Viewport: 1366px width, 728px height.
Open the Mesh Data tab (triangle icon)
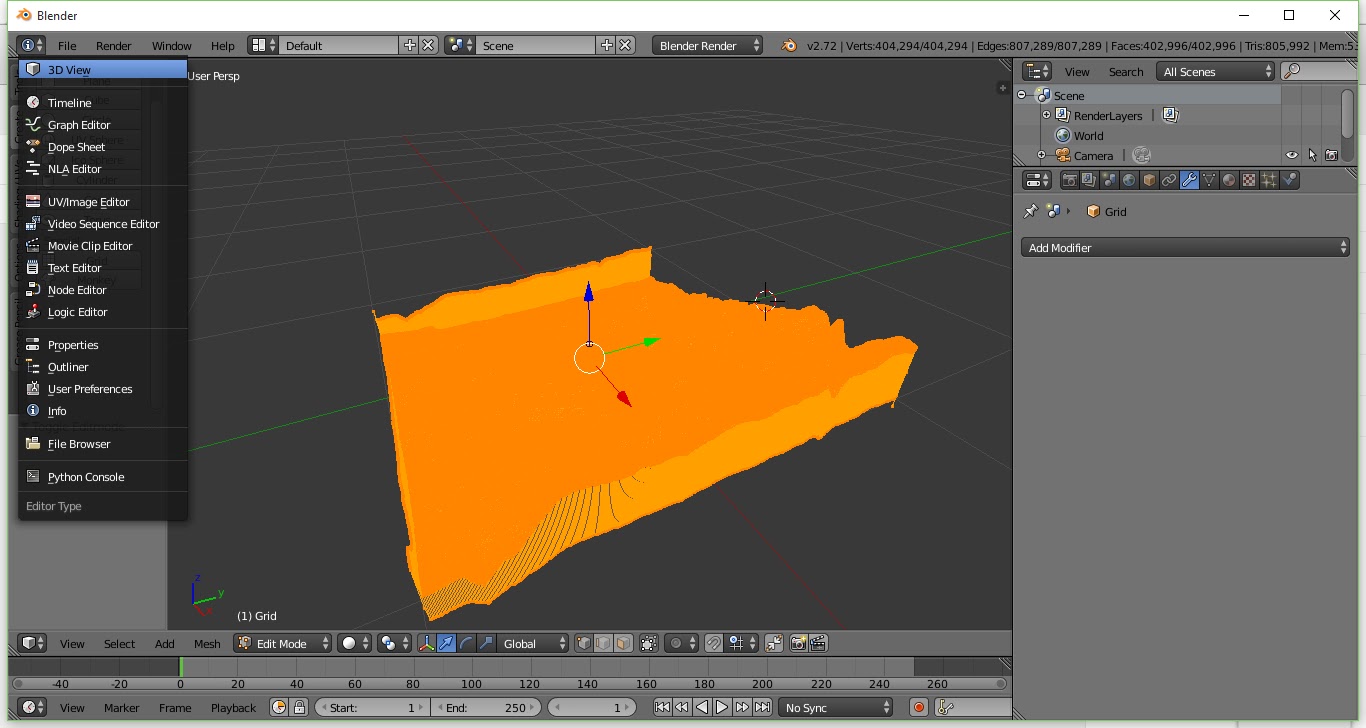click(x=1209, y=180)
